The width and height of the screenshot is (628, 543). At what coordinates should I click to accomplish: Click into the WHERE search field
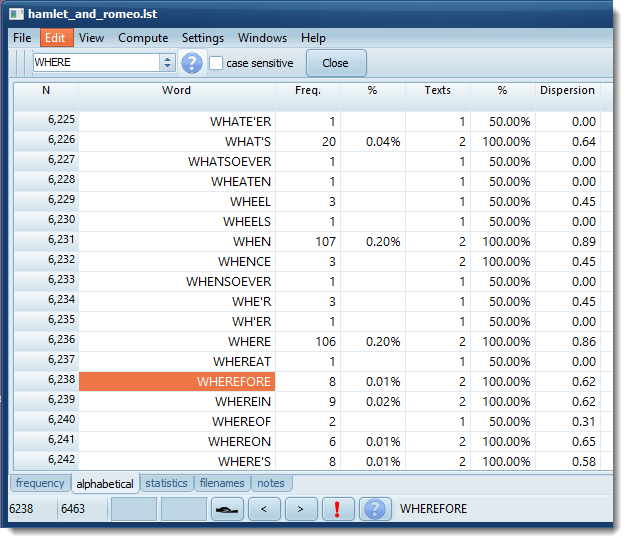coord(97,62)
